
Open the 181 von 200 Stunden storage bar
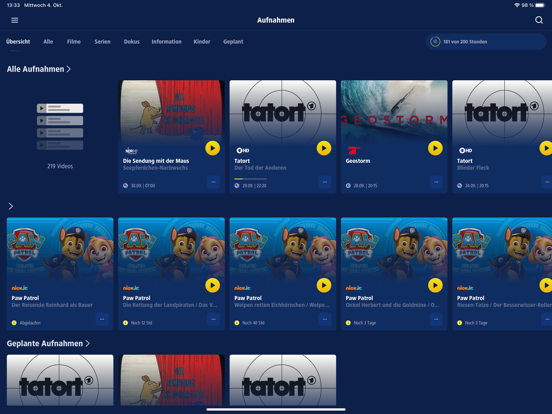486,42
